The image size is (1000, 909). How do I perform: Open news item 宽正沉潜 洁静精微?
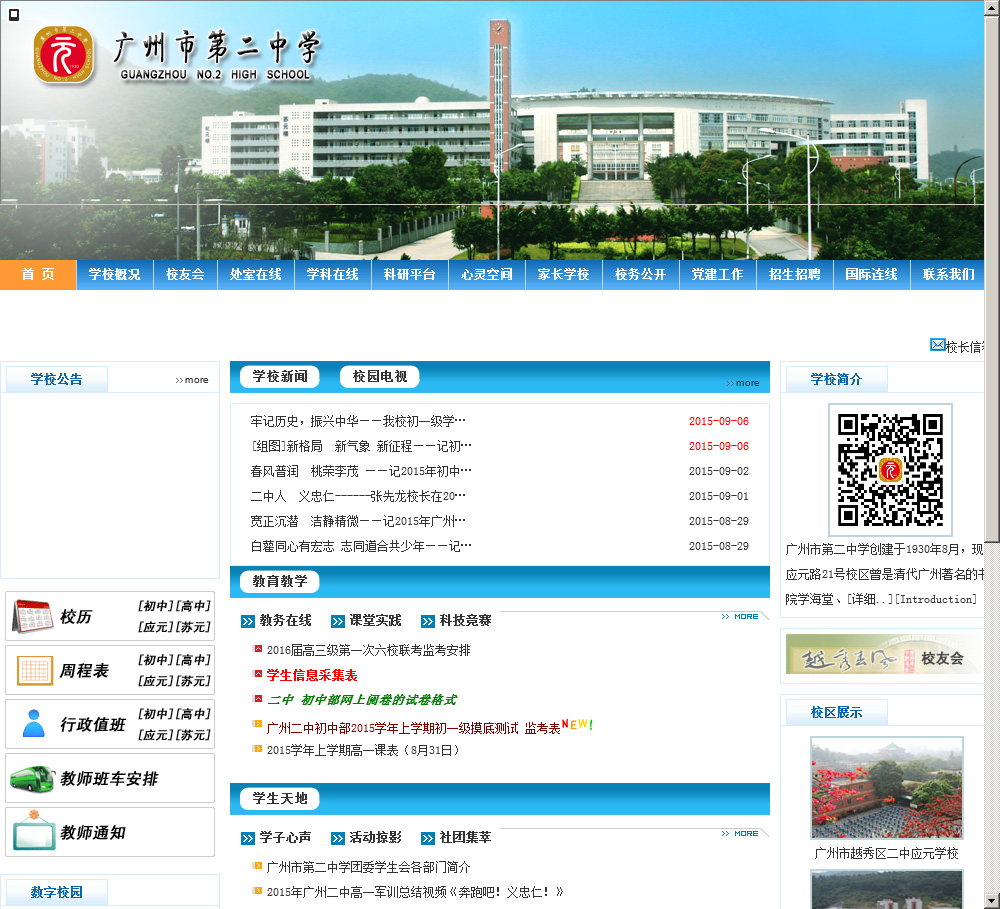coord(358,521)
